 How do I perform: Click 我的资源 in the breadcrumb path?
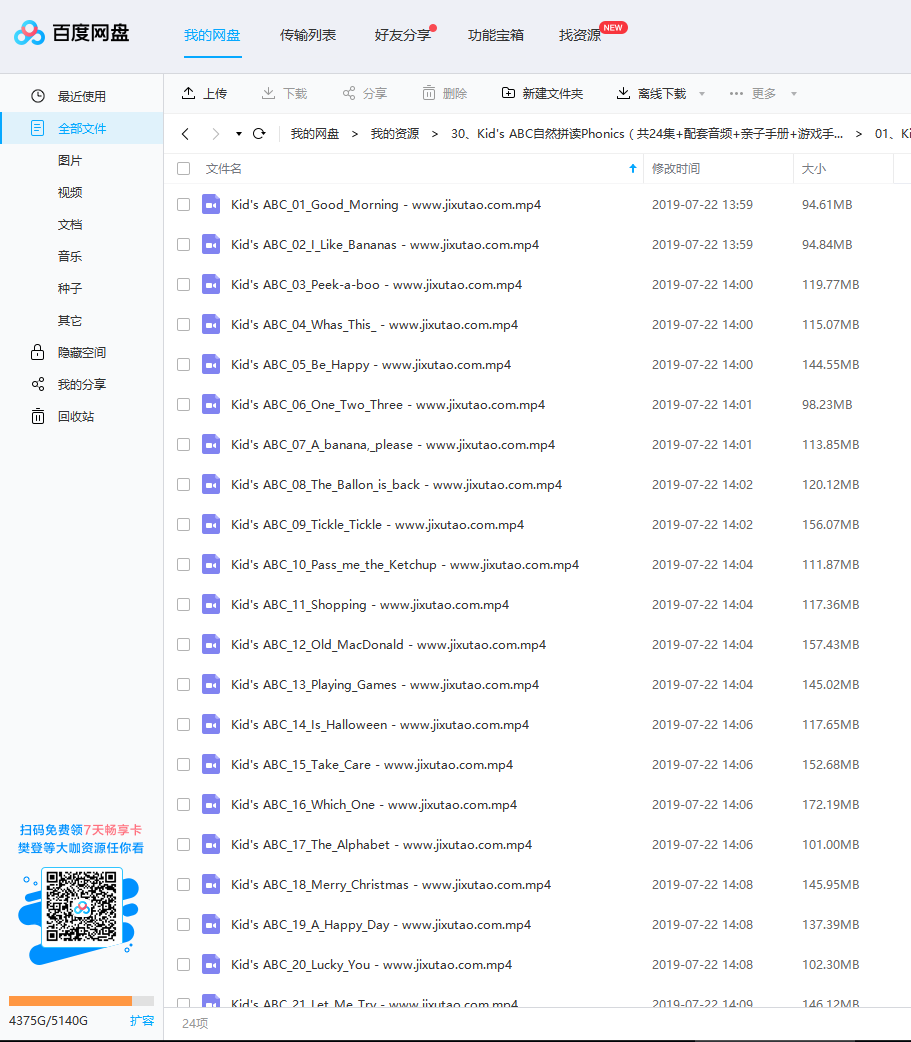395,134
